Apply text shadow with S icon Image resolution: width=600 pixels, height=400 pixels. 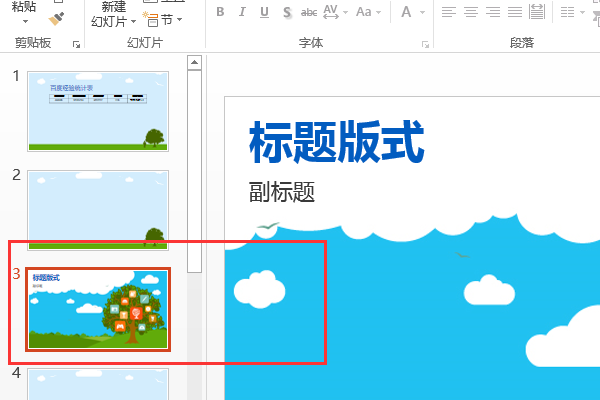(287, 12)
